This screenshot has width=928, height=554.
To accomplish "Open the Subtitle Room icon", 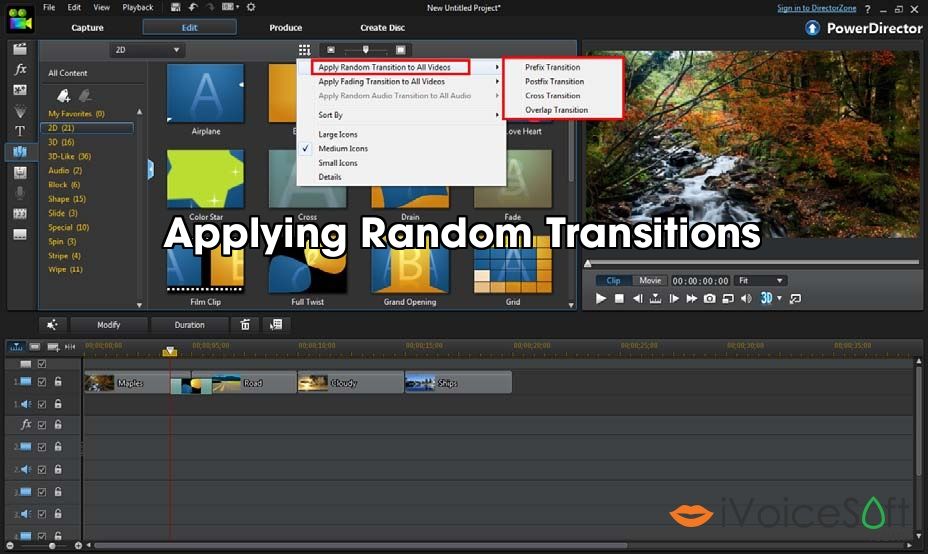I will point(20,234).
